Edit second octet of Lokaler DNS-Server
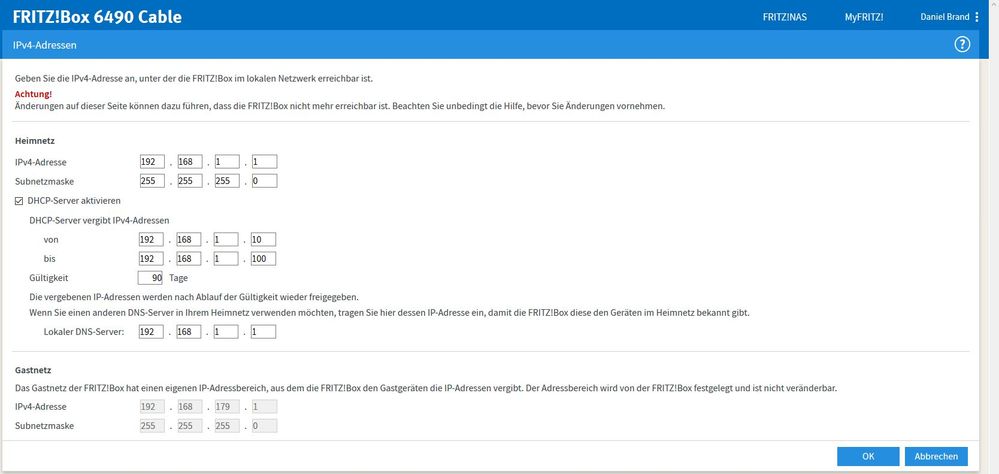This screenshot has height=474, width=999. 189,331
